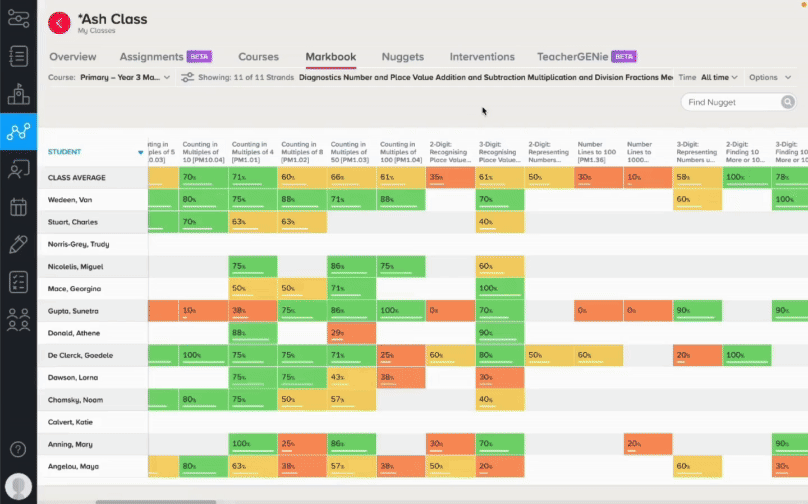Open the group of people sidebar icon

coord(19,320)
